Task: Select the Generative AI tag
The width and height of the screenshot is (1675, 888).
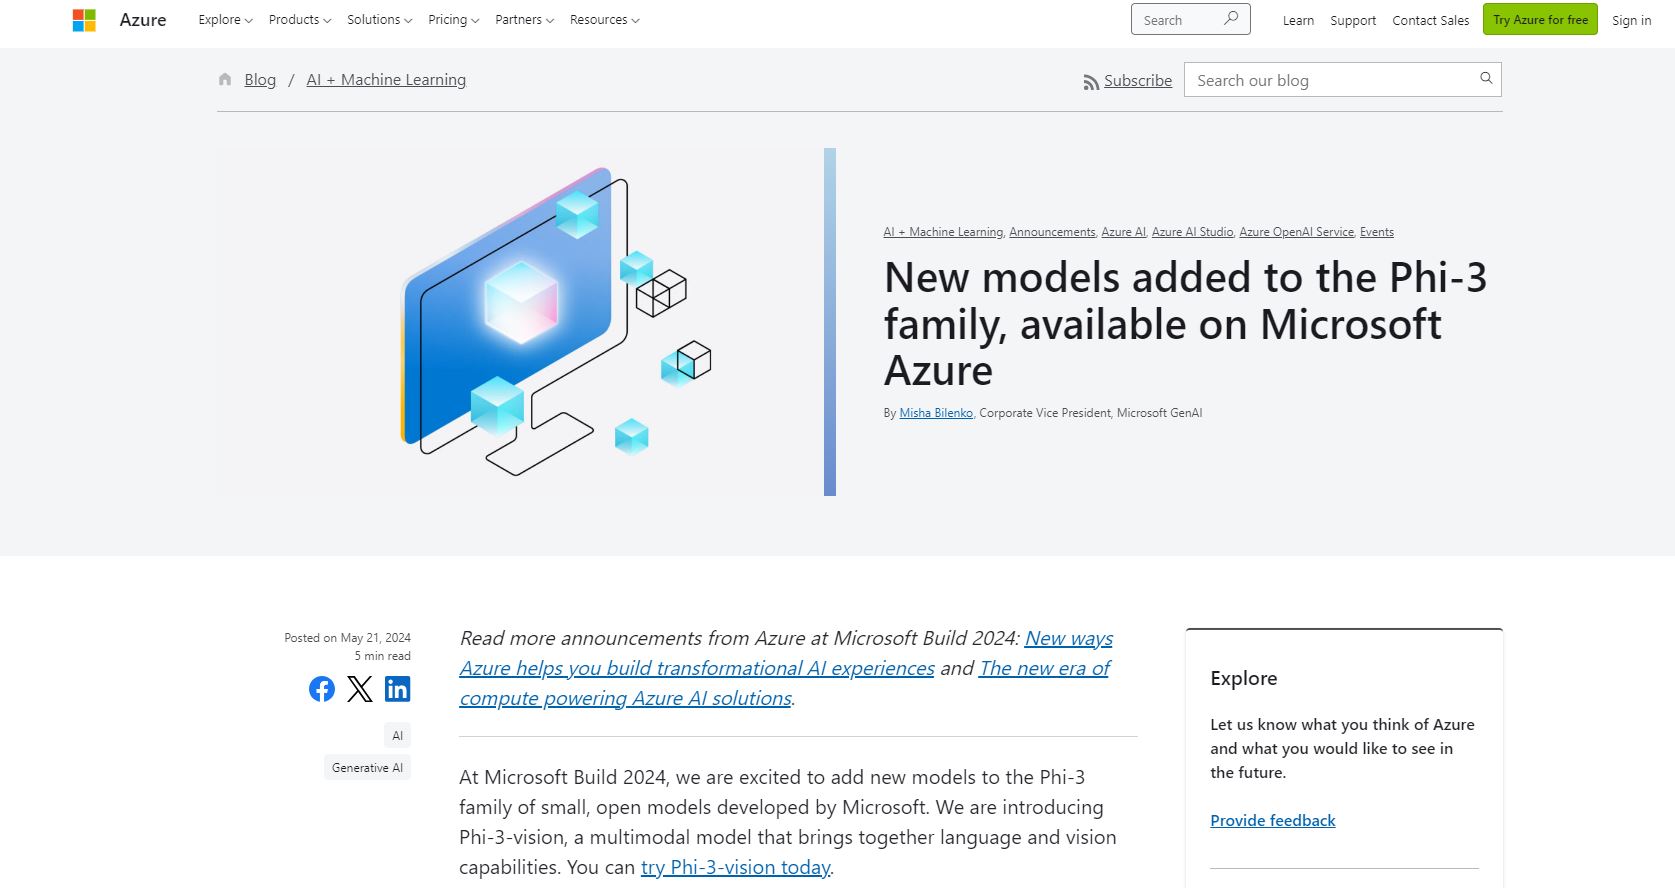Action: pyautogui.click(x=367, y=768)
